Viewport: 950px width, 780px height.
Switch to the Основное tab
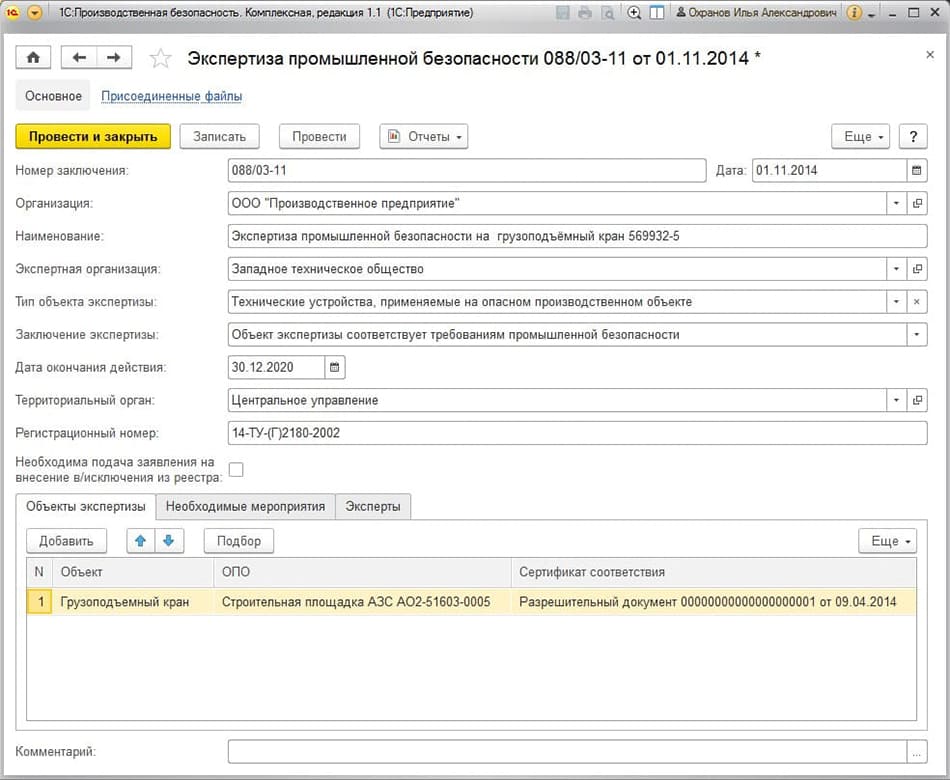click(x=53, y=96)
